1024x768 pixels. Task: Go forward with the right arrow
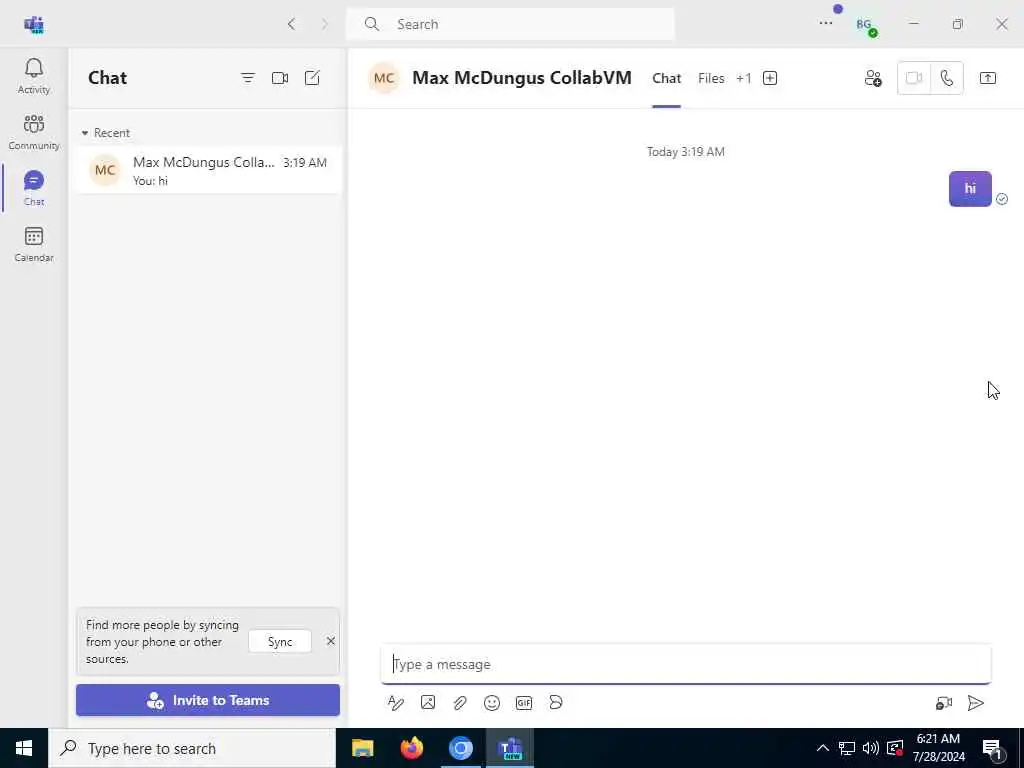coord(325,24)
